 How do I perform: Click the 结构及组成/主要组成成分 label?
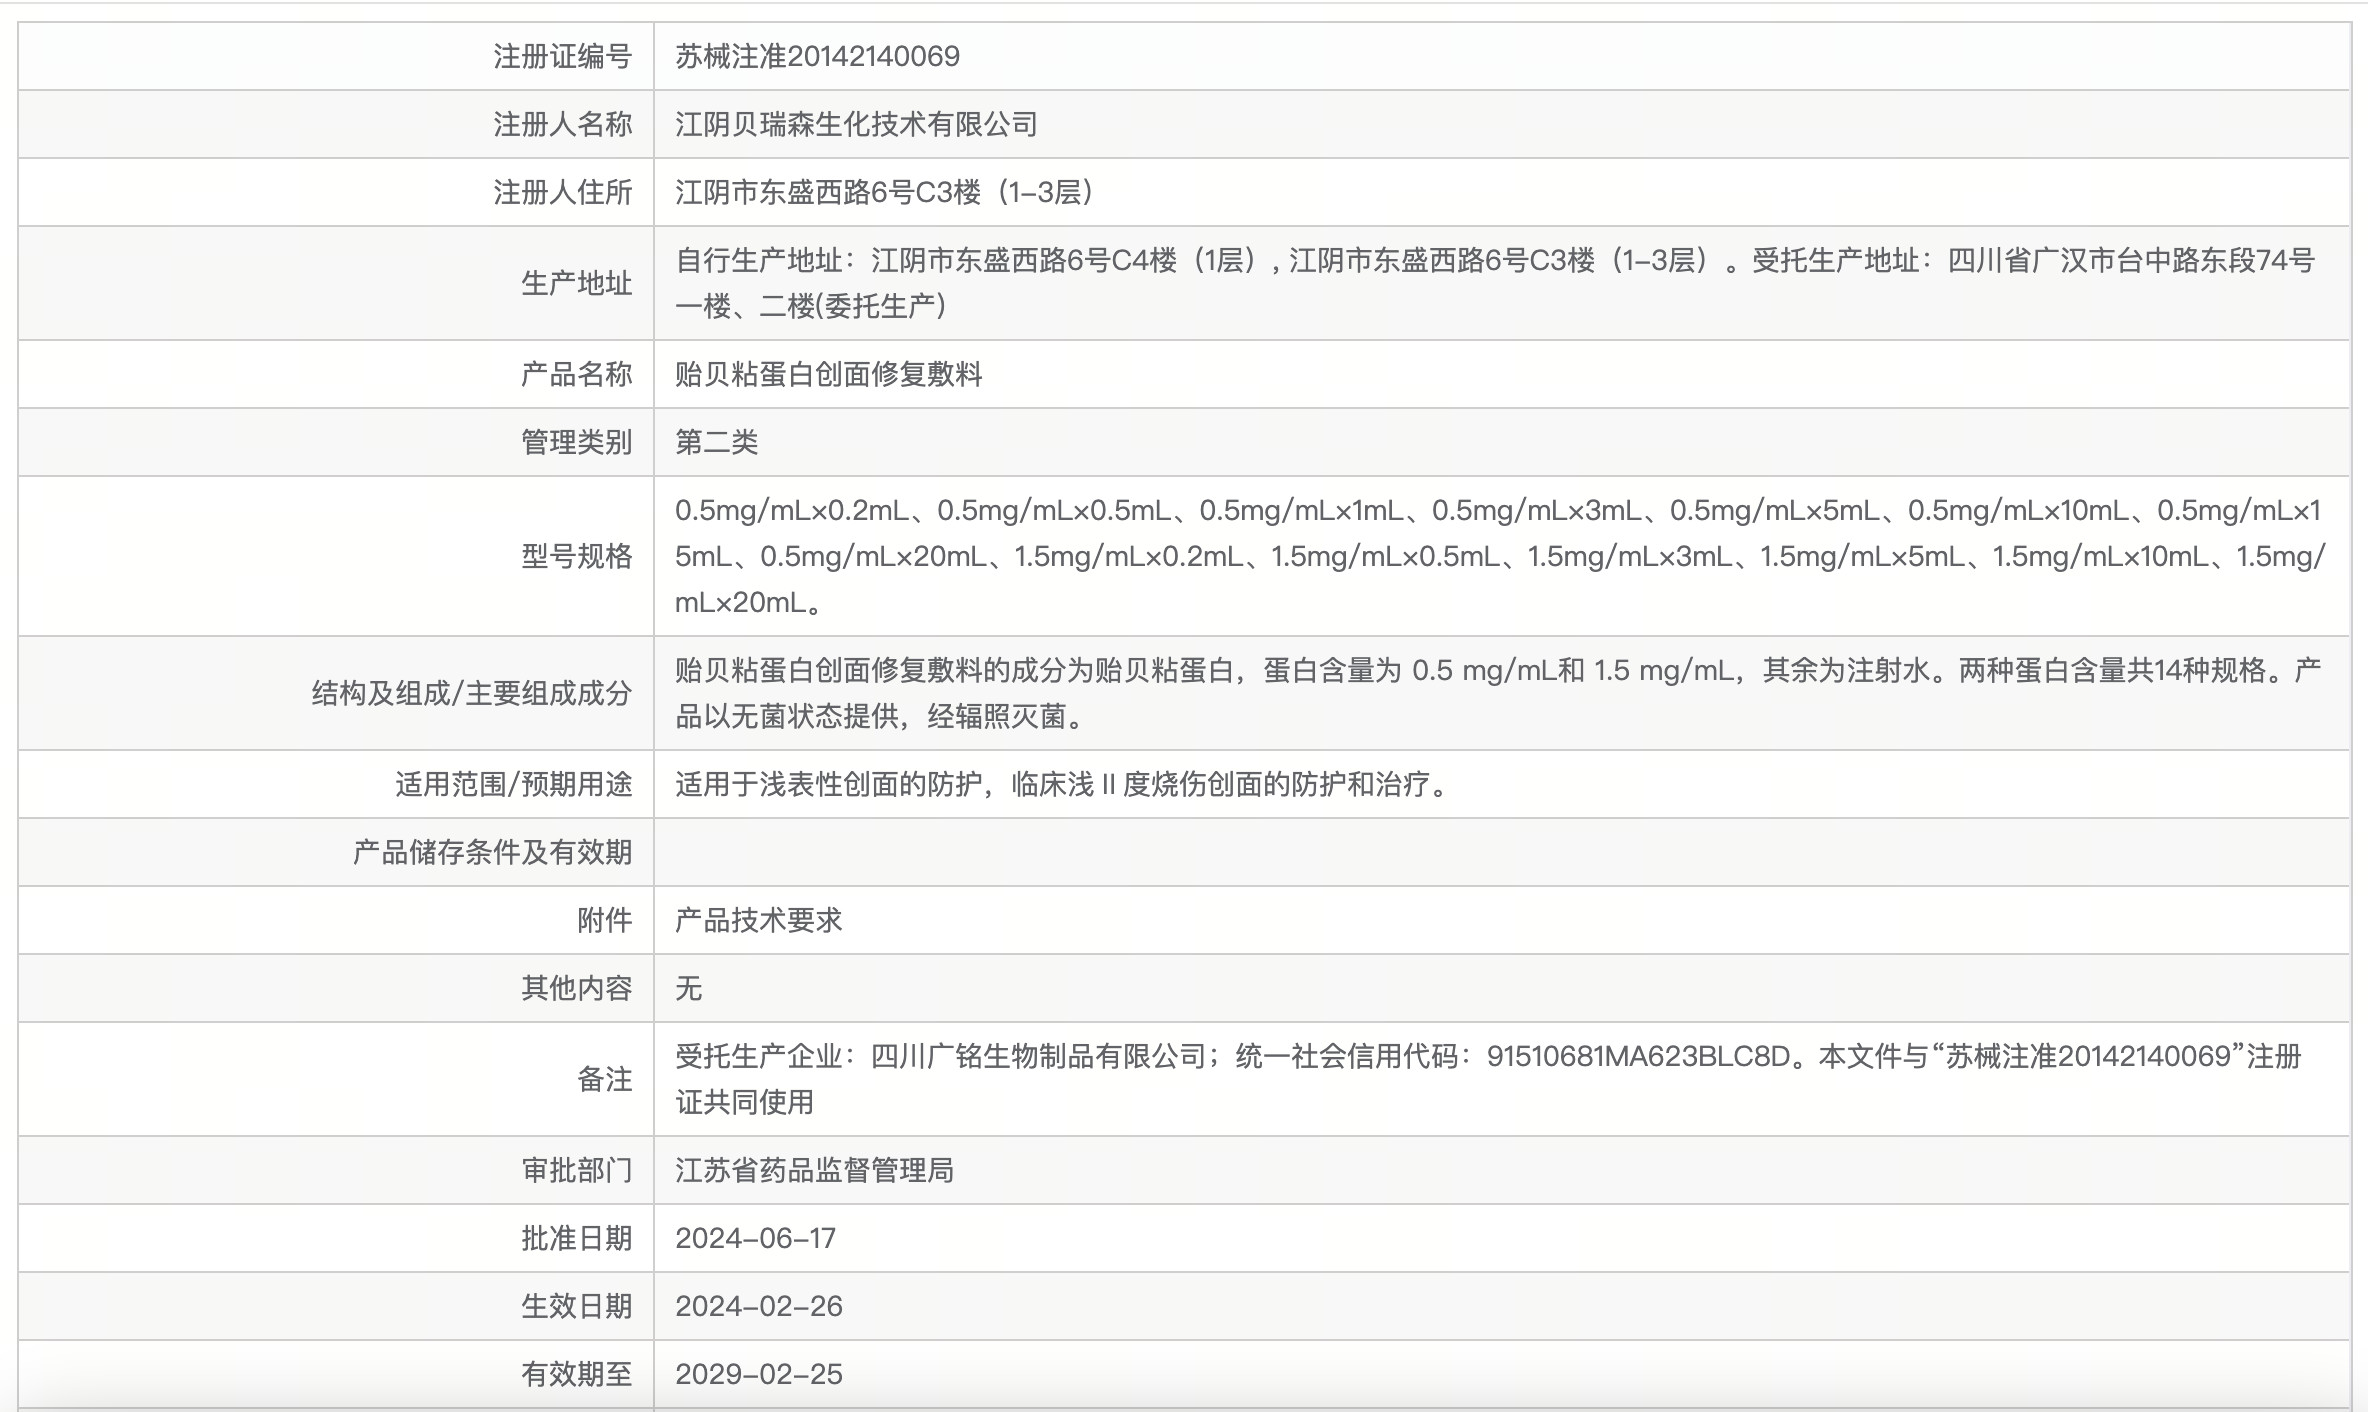coord(471,693)
